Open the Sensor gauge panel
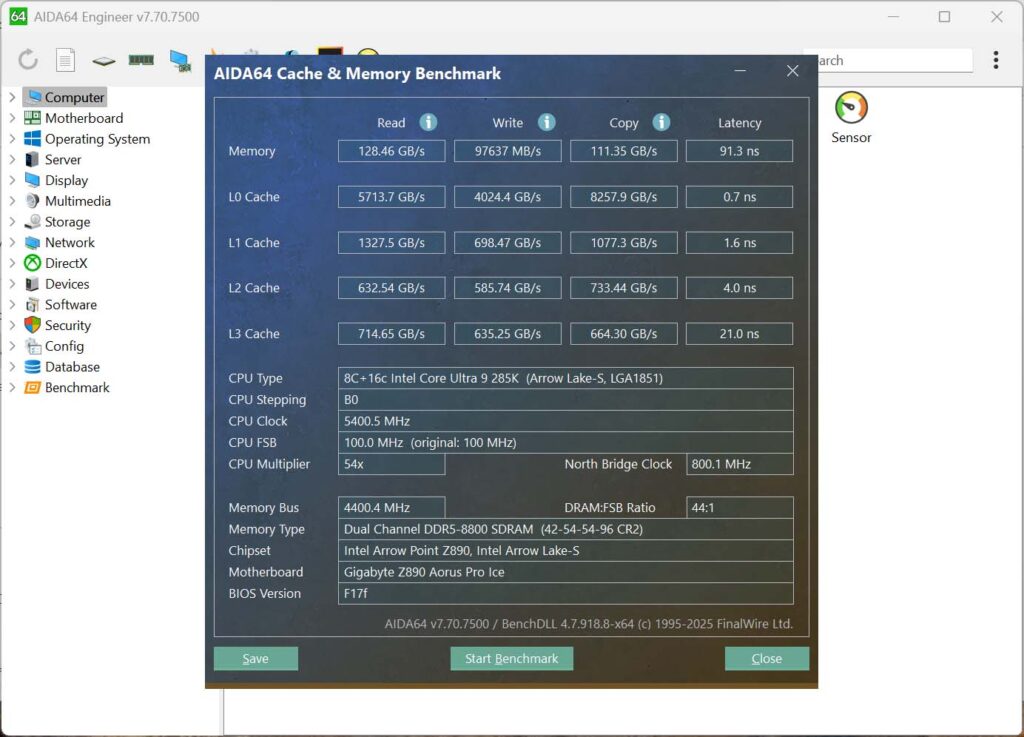Image resolution: width=1024 pixels, height=737 pixels. coord(851,110)
